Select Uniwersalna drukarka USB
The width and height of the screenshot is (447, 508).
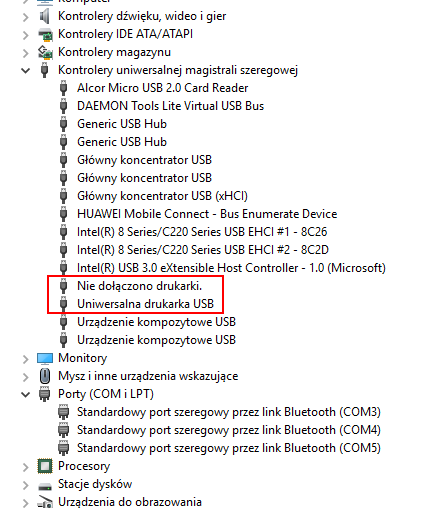[145, 304]
